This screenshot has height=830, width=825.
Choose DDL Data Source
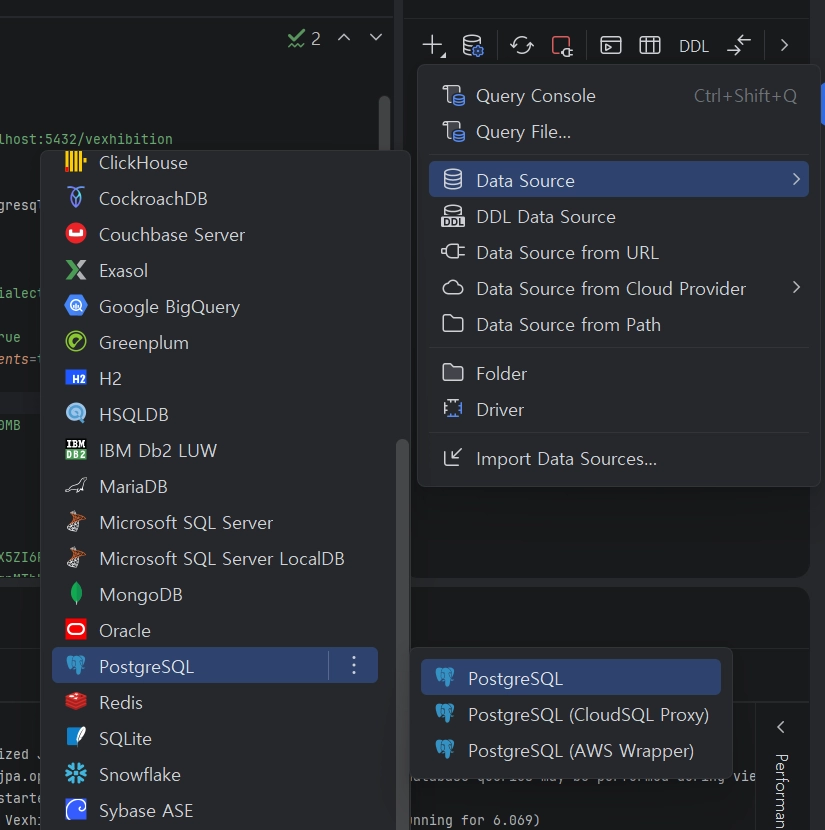pyautogui.click(x=619, y=216)
